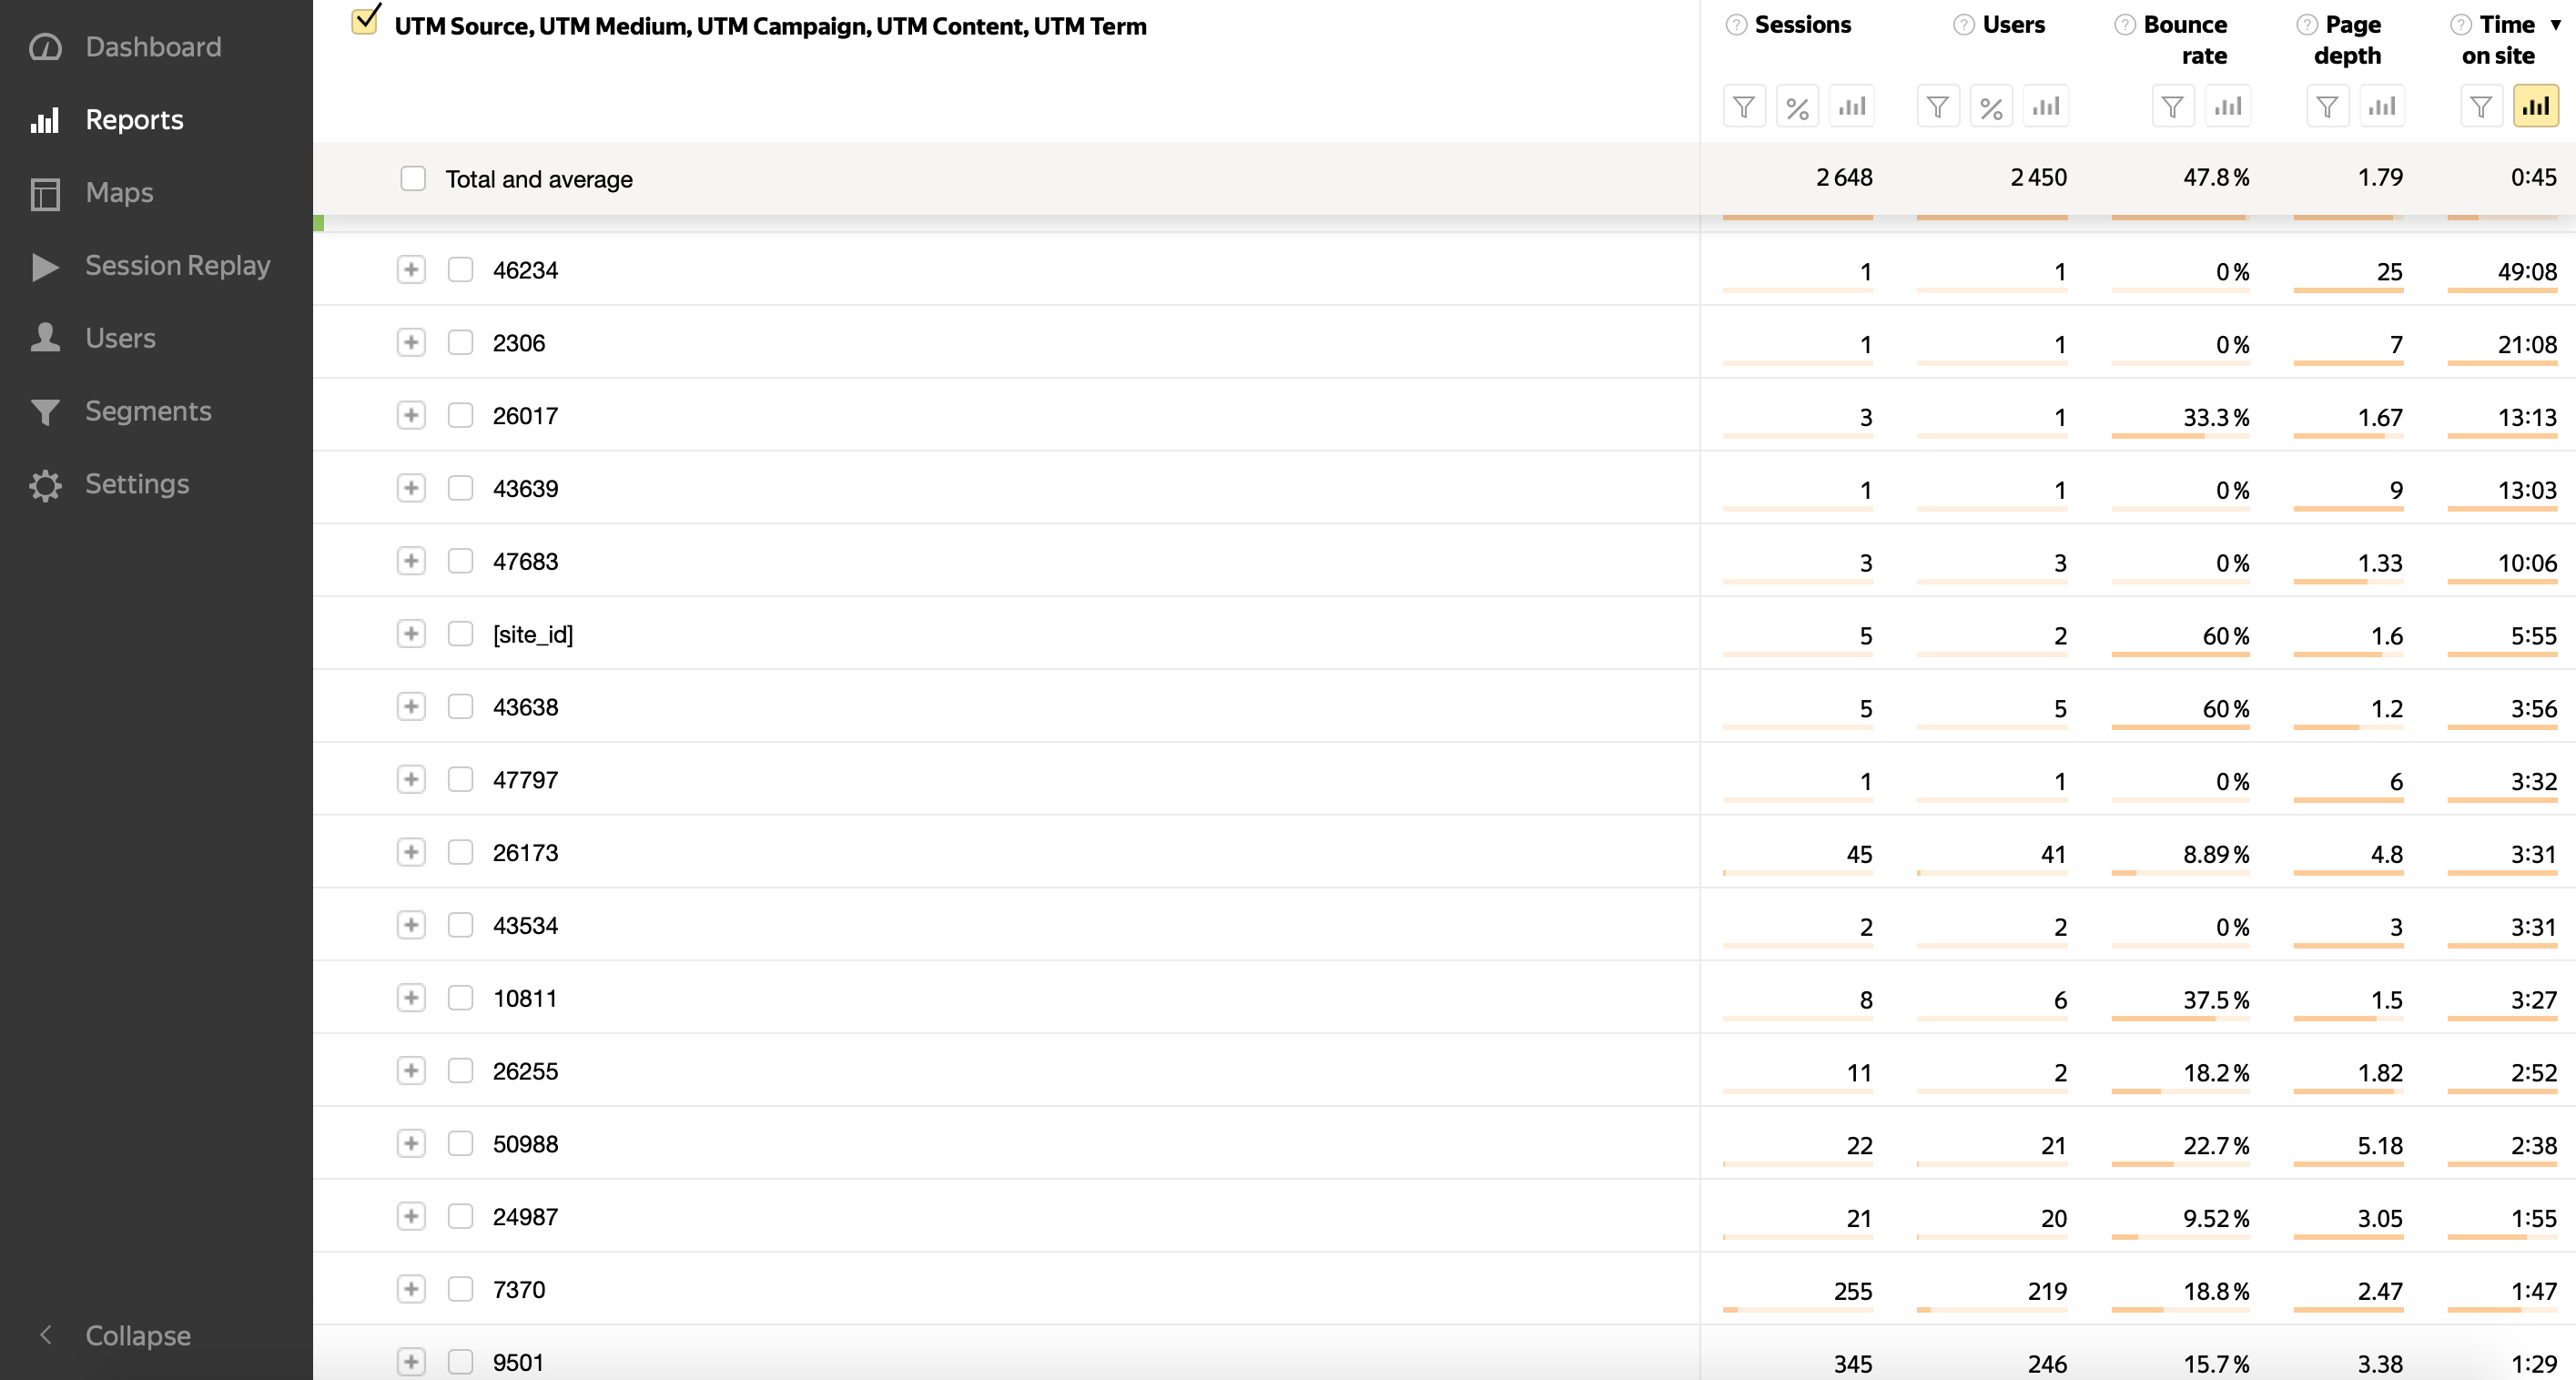Image resolution: width=2576 pixels, height=1380 pixels.
Task: Click the chart icon under Bounce rate
Action: (2228, 106)
